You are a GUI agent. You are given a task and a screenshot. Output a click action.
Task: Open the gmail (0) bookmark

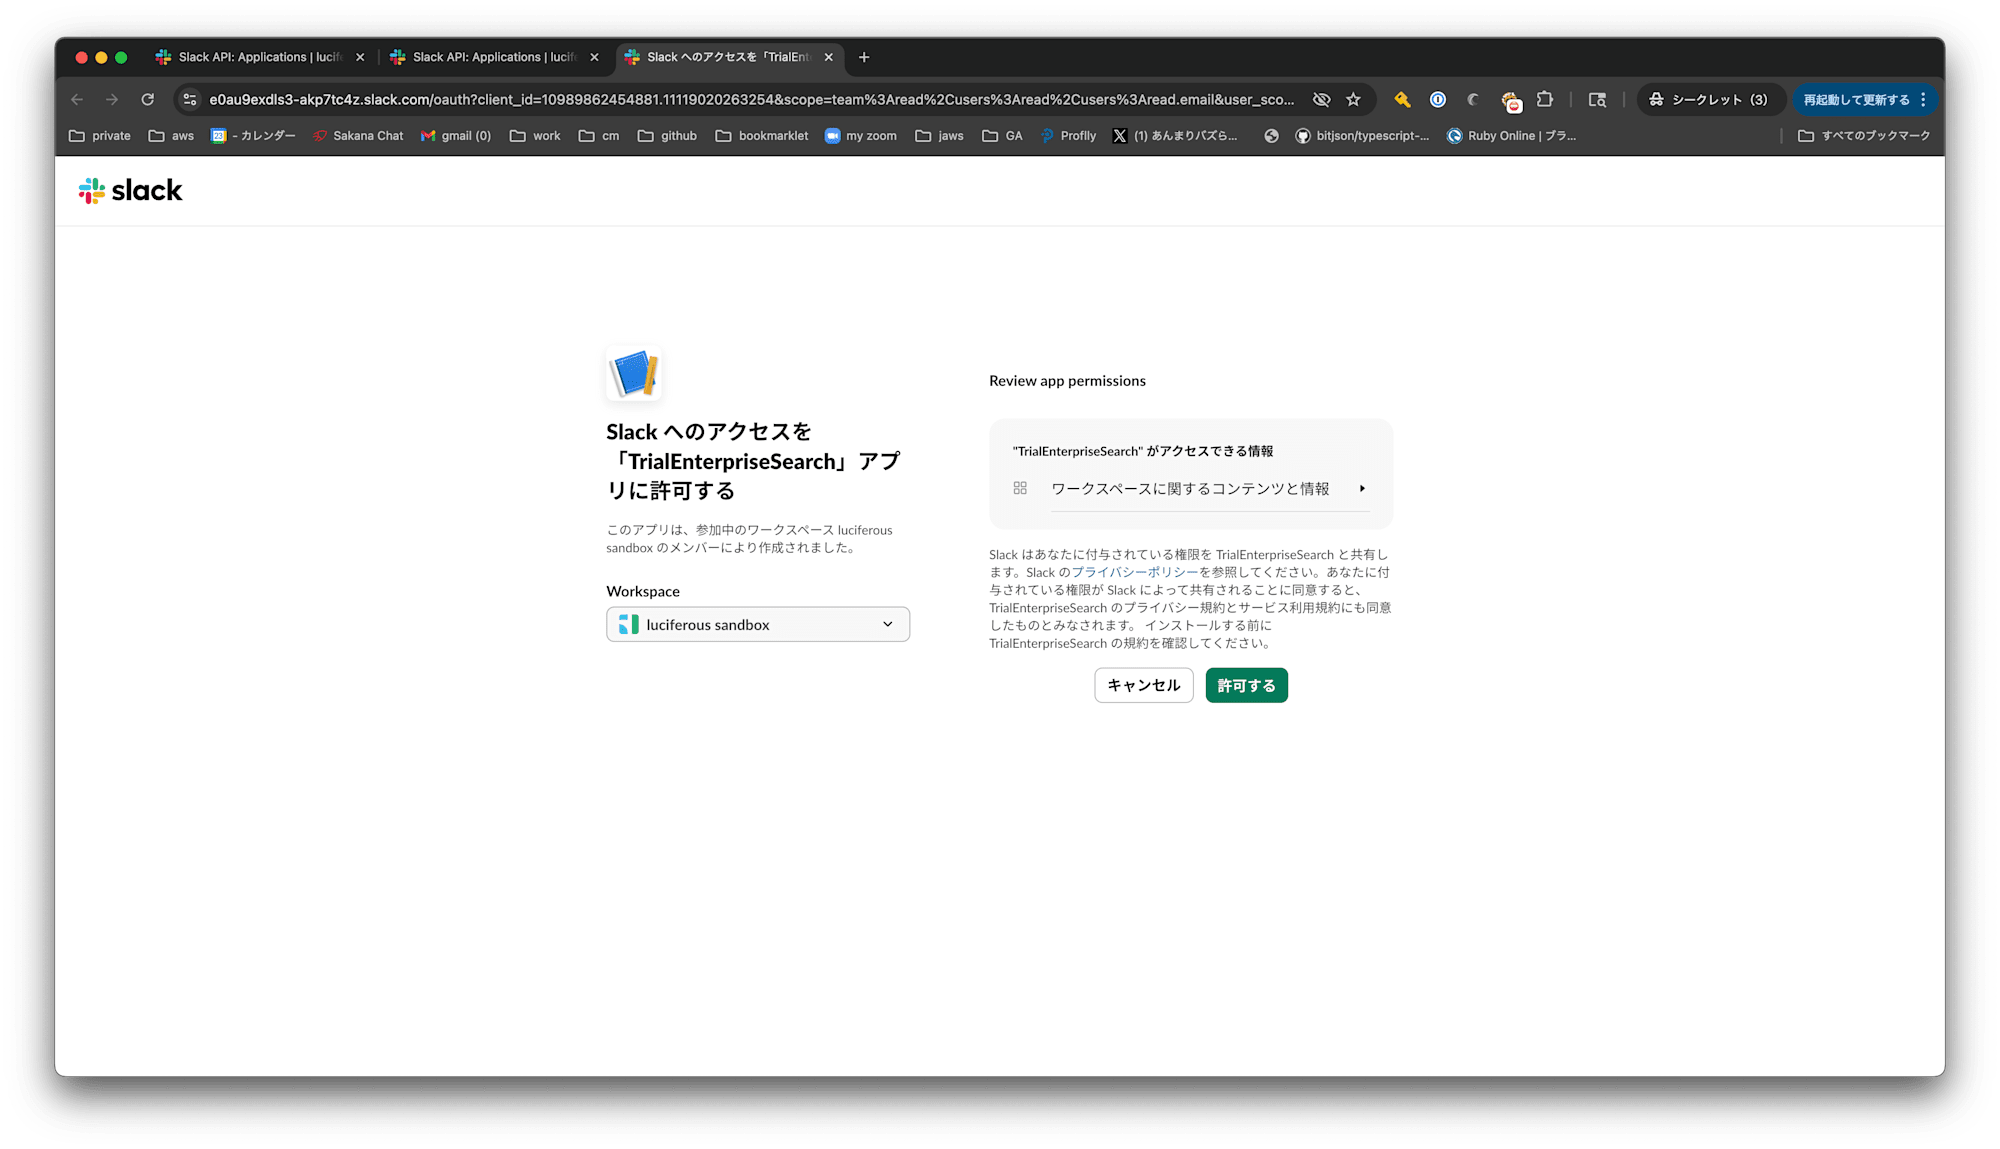tap(456, 135)
